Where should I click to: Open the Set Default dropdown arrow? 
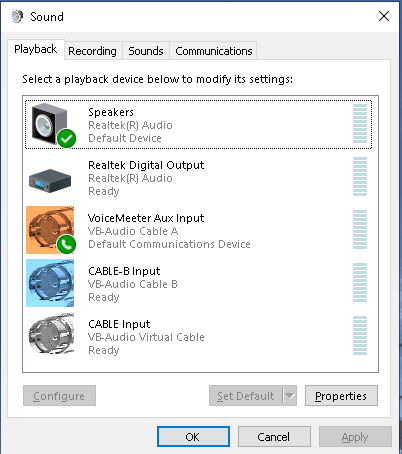(290, 396)
